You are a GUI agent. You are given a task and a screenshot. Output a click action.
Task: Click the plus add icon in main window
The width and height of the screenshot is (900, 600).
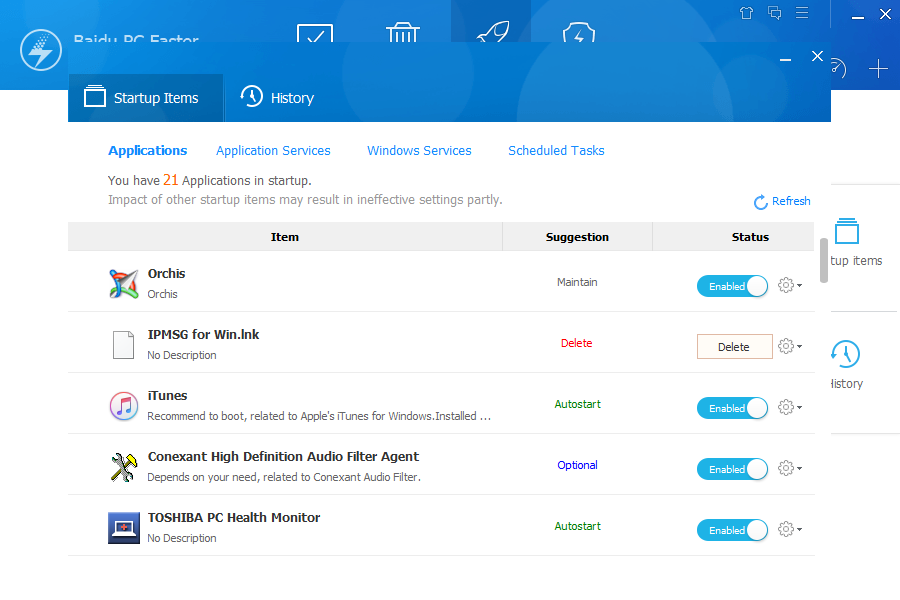tap(878, 69)
